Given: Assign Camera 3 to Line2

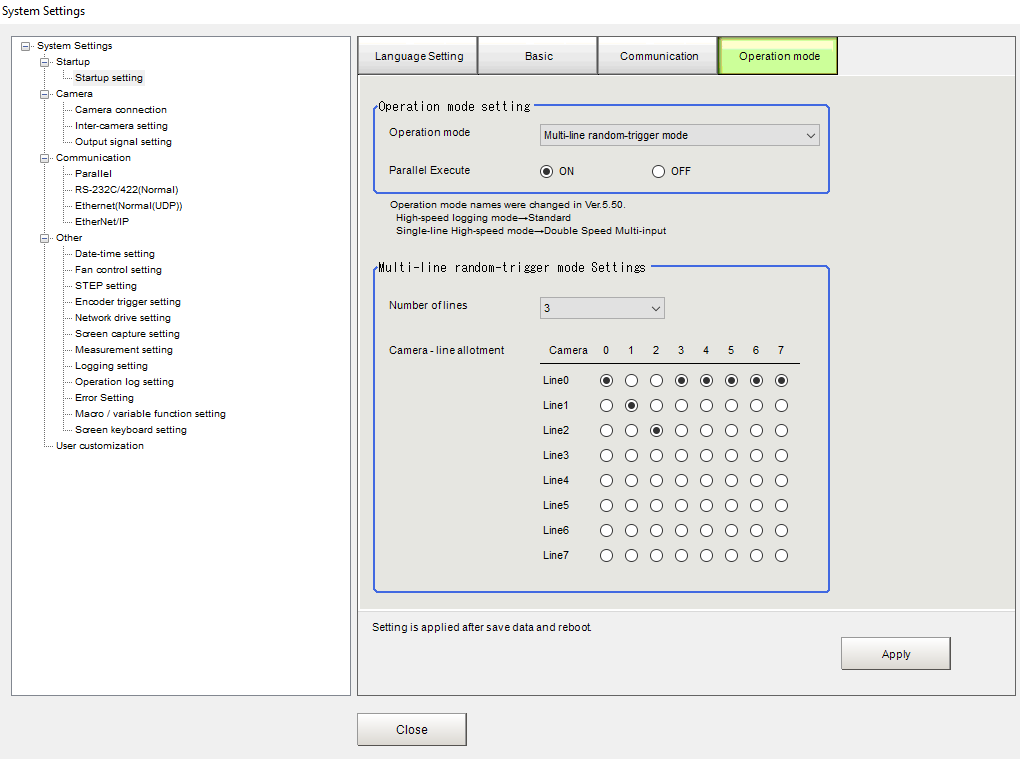Looking at the screenshot, I should pyautogui.click(x=681, y=431).
